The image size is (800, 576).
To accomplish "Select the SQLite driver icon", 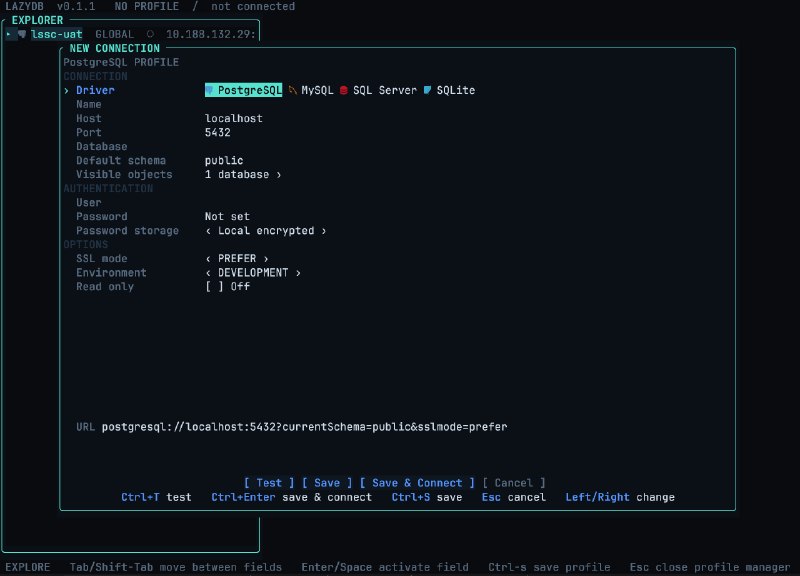I will 428,90.
